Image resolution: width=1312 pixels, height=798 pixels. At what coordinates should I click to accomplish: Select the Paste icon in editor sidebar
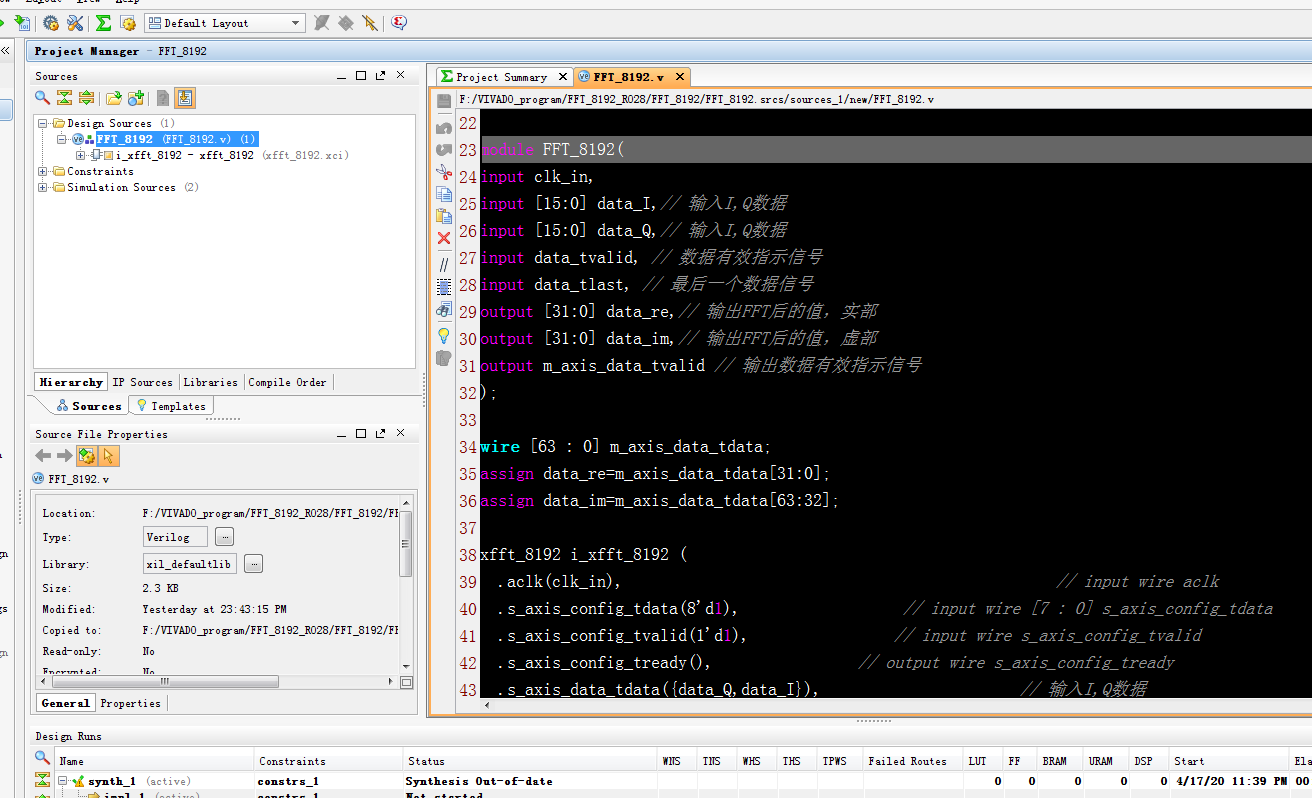coord(443,215)
